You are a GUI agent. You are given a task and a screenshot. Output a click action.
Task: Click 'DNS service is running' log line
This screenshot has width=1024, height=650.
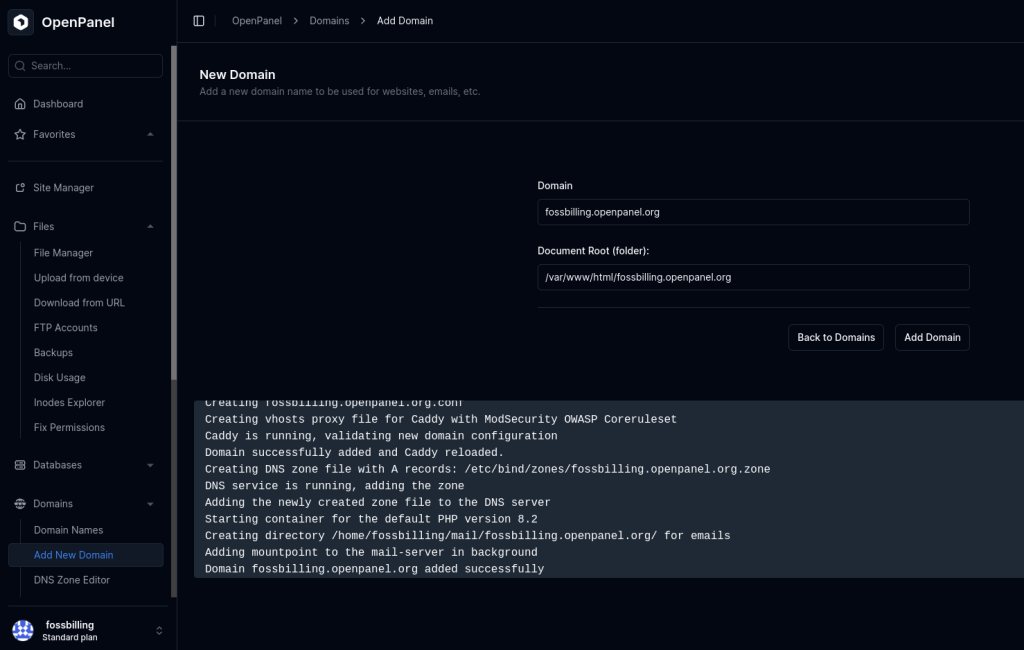tap(334, 486)
